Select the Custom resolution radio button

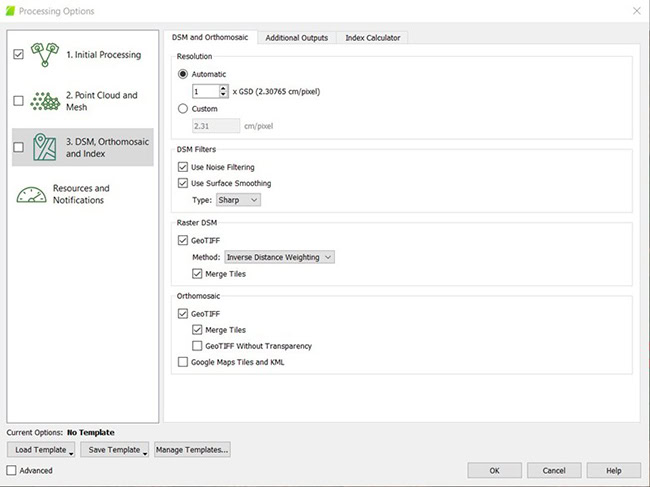click(x=183, y=109)
